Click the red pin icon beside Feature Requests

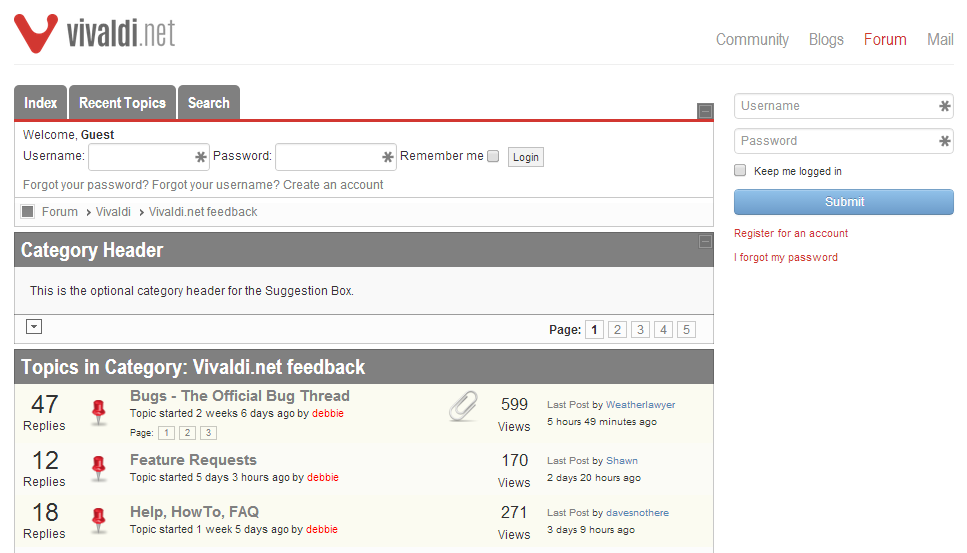point(99,467)
